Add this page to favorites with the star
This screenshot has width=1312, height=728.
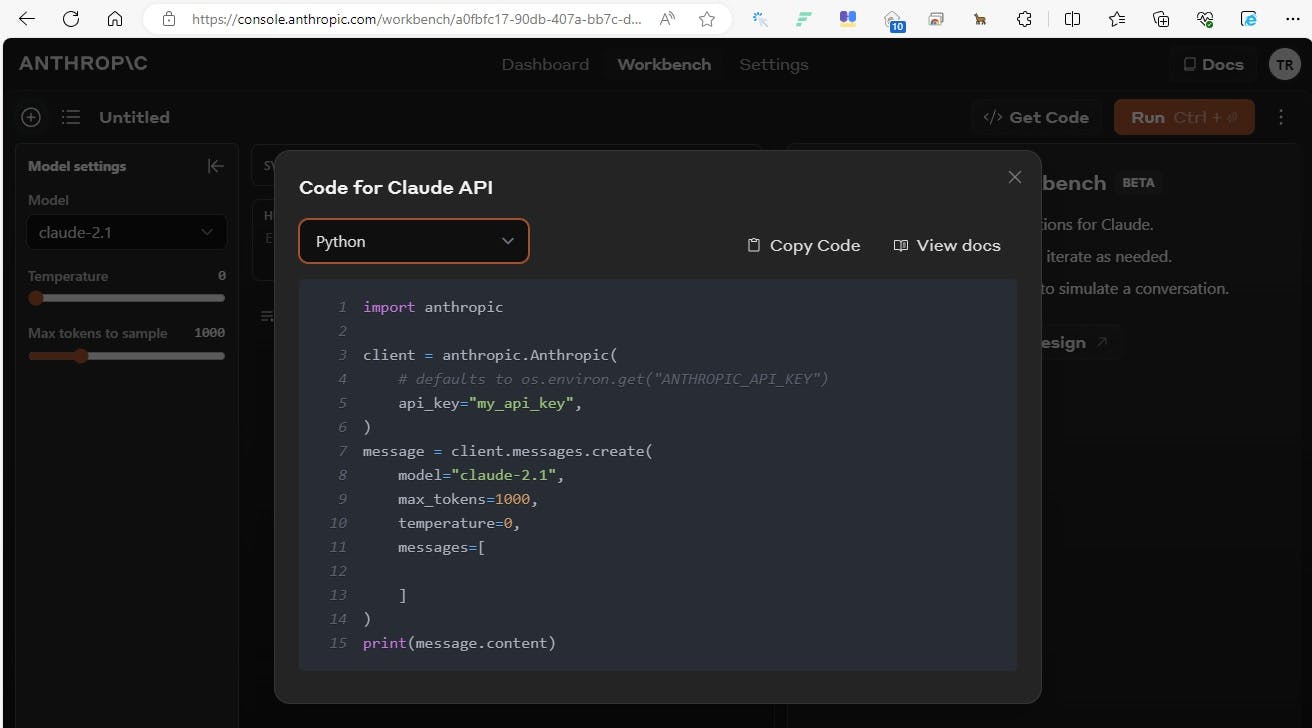tap(707, 18)
